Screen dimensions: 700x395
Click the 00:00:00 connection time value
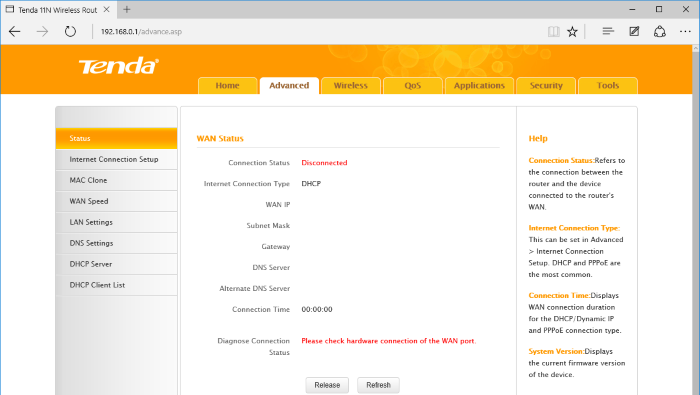pyautogui.click(x=317, y=309)
